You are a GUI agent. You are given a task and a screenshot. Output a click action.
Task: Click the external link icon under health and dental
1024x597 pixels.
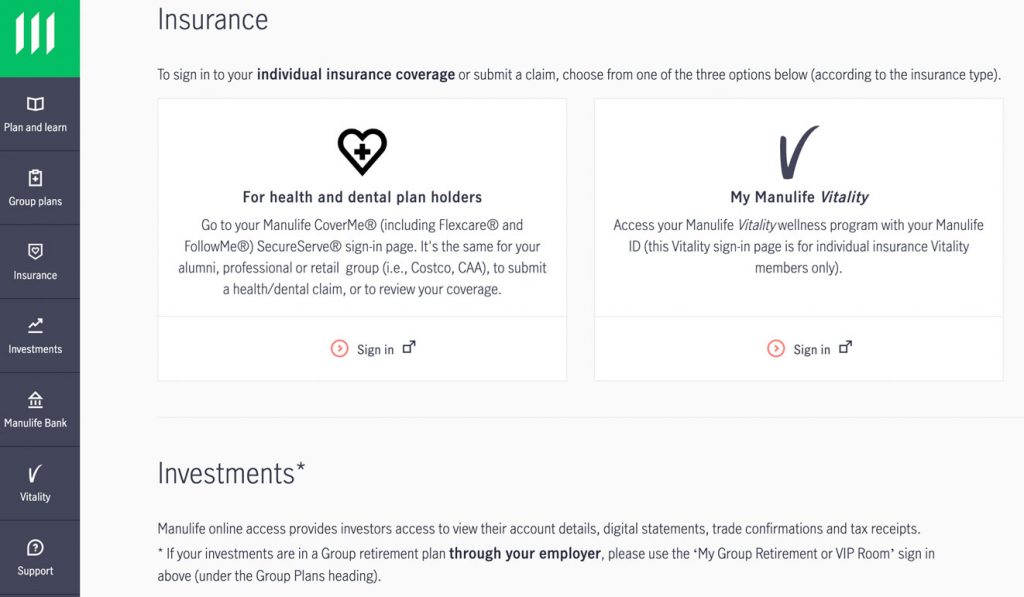tap(408, 348)
